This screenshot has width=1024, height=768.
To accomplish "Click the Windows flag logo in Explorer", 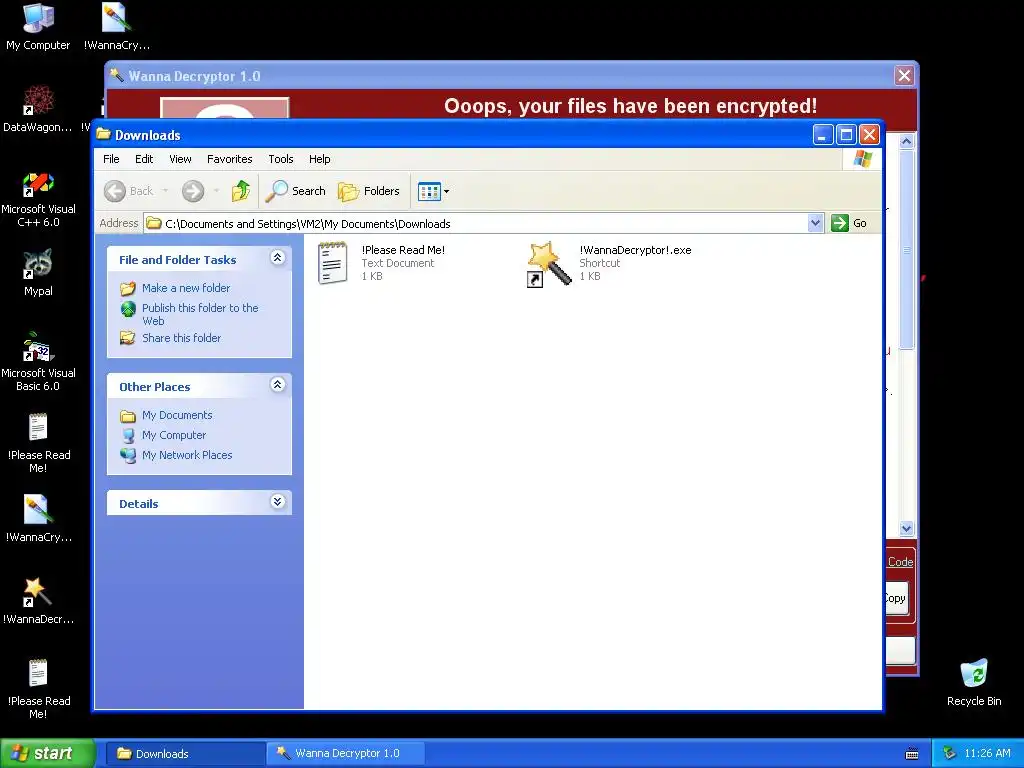I will (x=862, y=159).
